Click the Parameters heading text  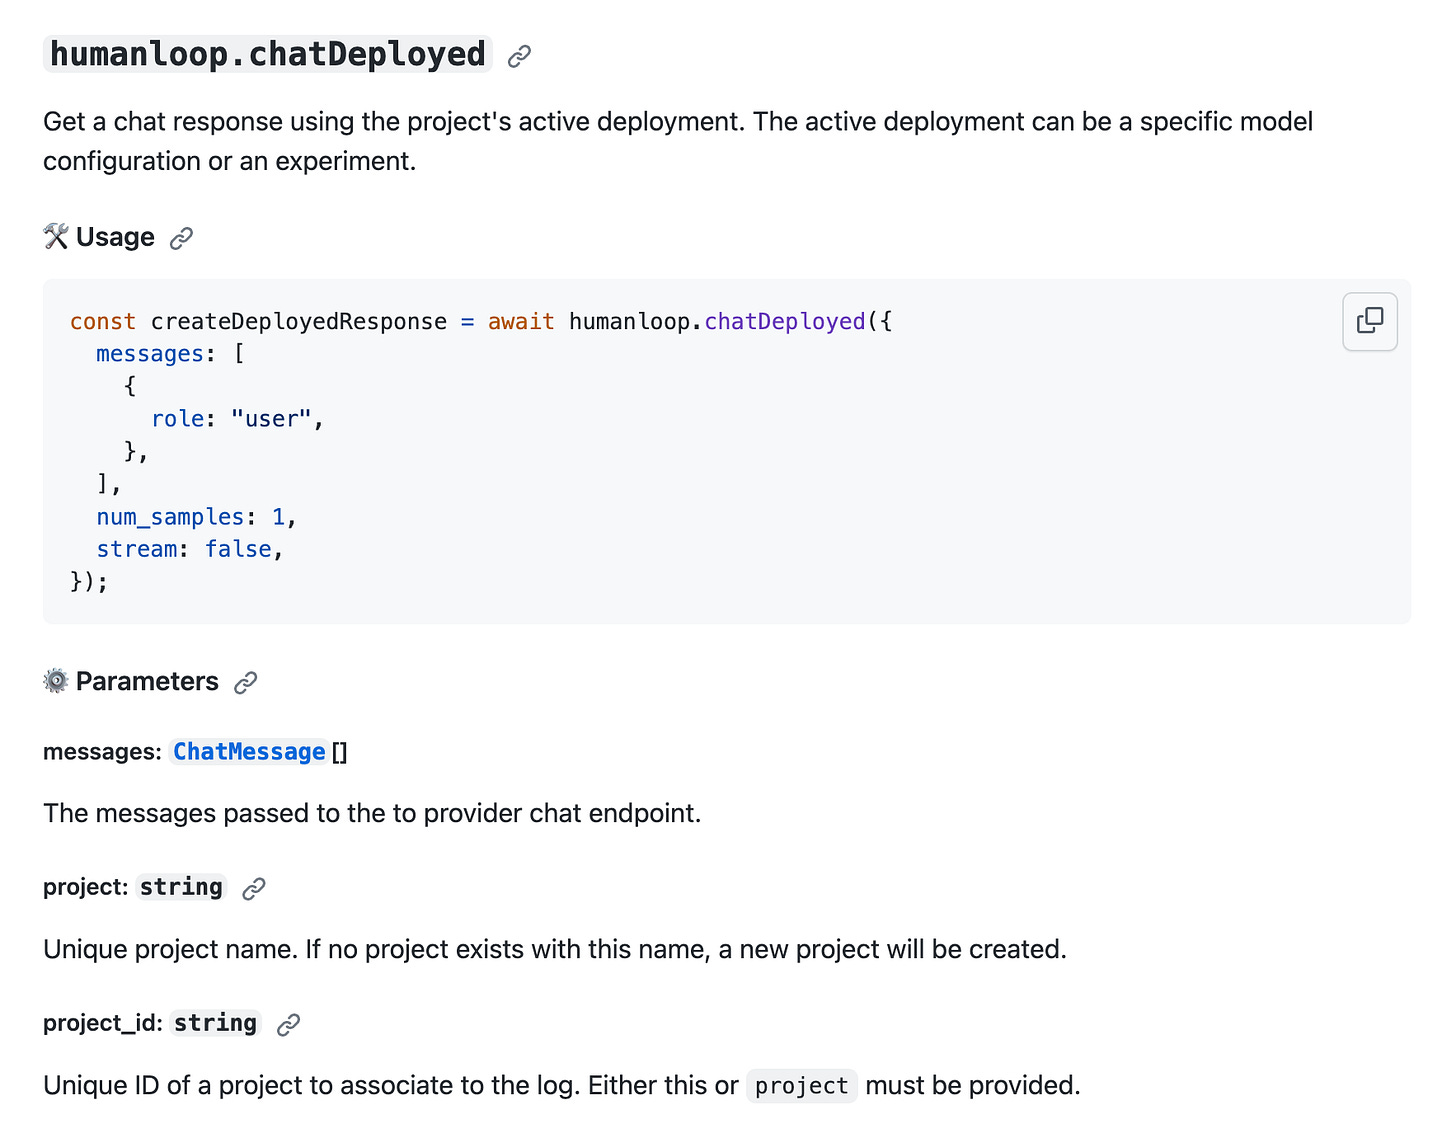point(147,681)
